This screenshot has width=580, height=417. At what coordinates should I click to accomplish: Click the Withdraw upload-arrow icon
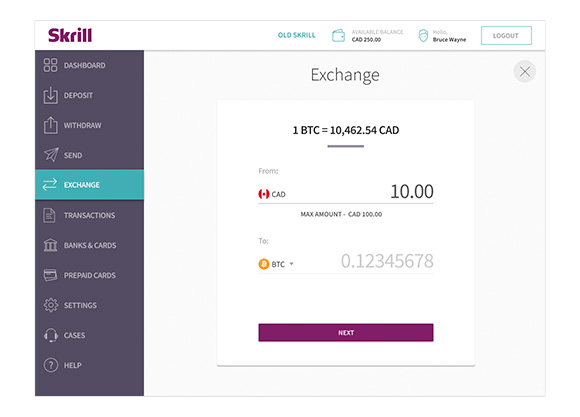tap(50, 125)
